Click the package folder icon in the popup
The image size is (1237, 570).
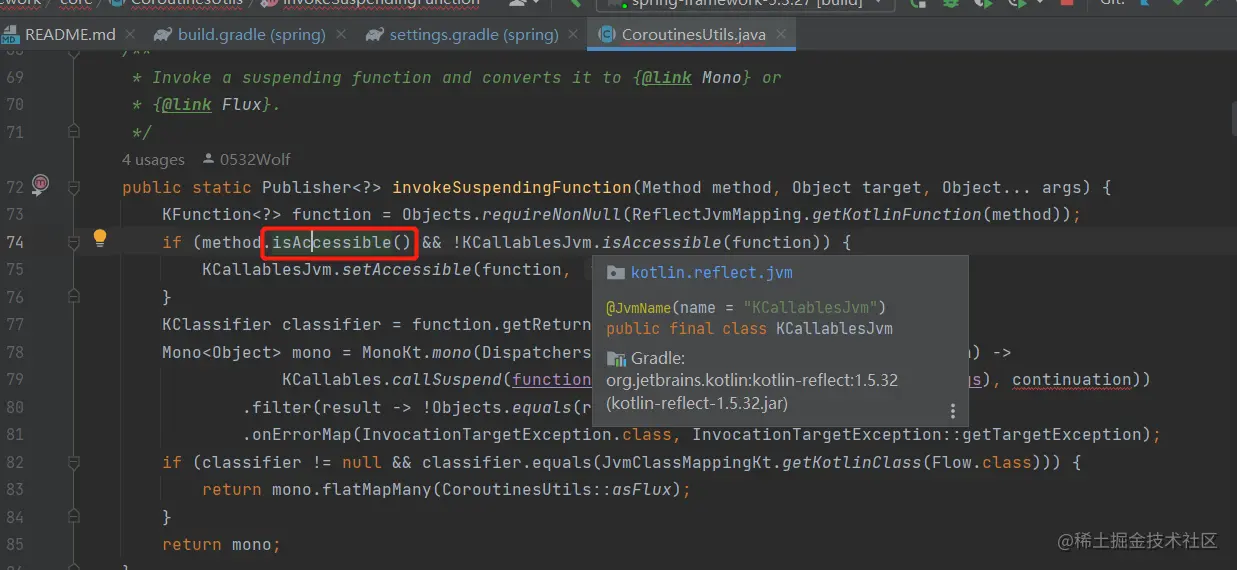[616, 273]
